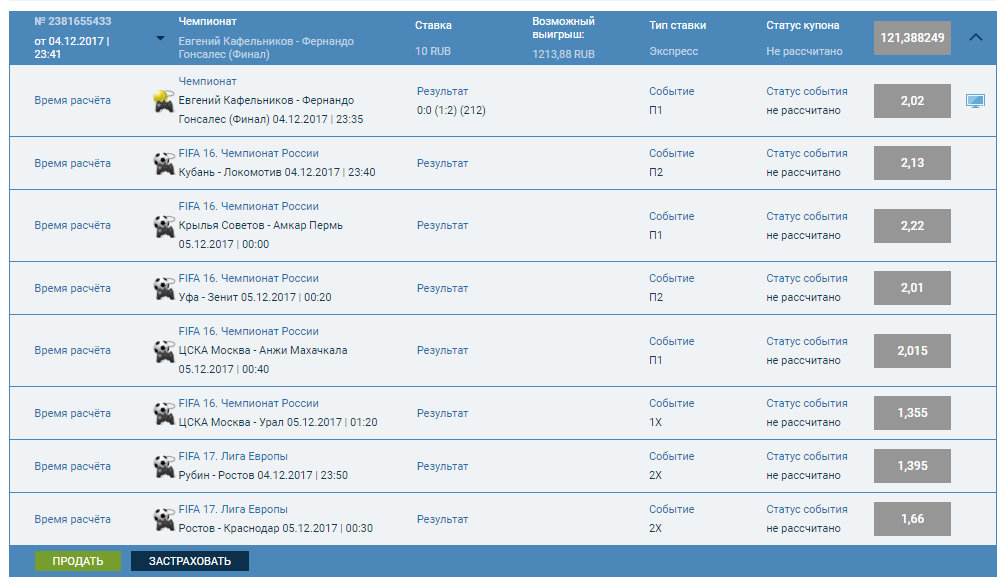This screenshot has height=583, width=1003.
Task: Click FIFA 16 league link above ЦСКА - Урал
Action: coord(248,403)
